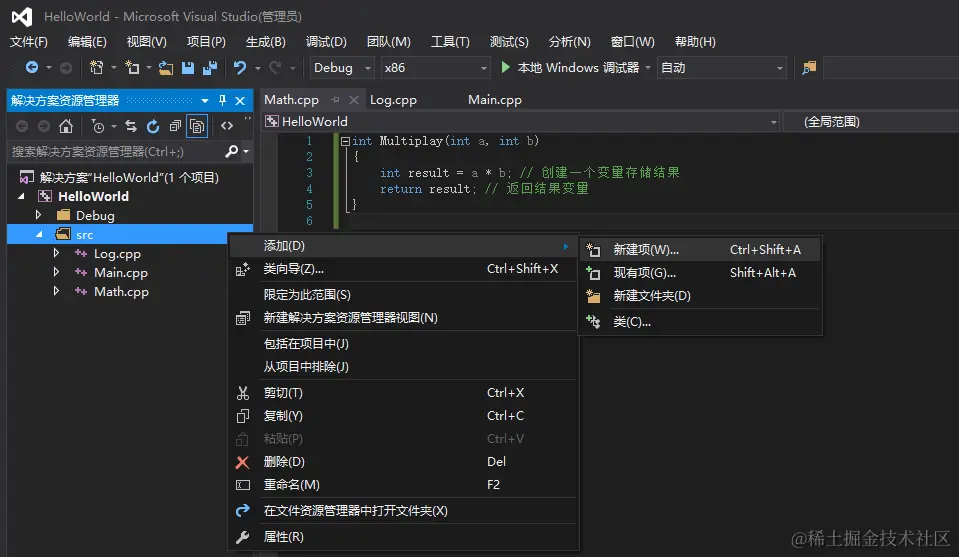Open the 调试(D) menu

coord(326,42)
